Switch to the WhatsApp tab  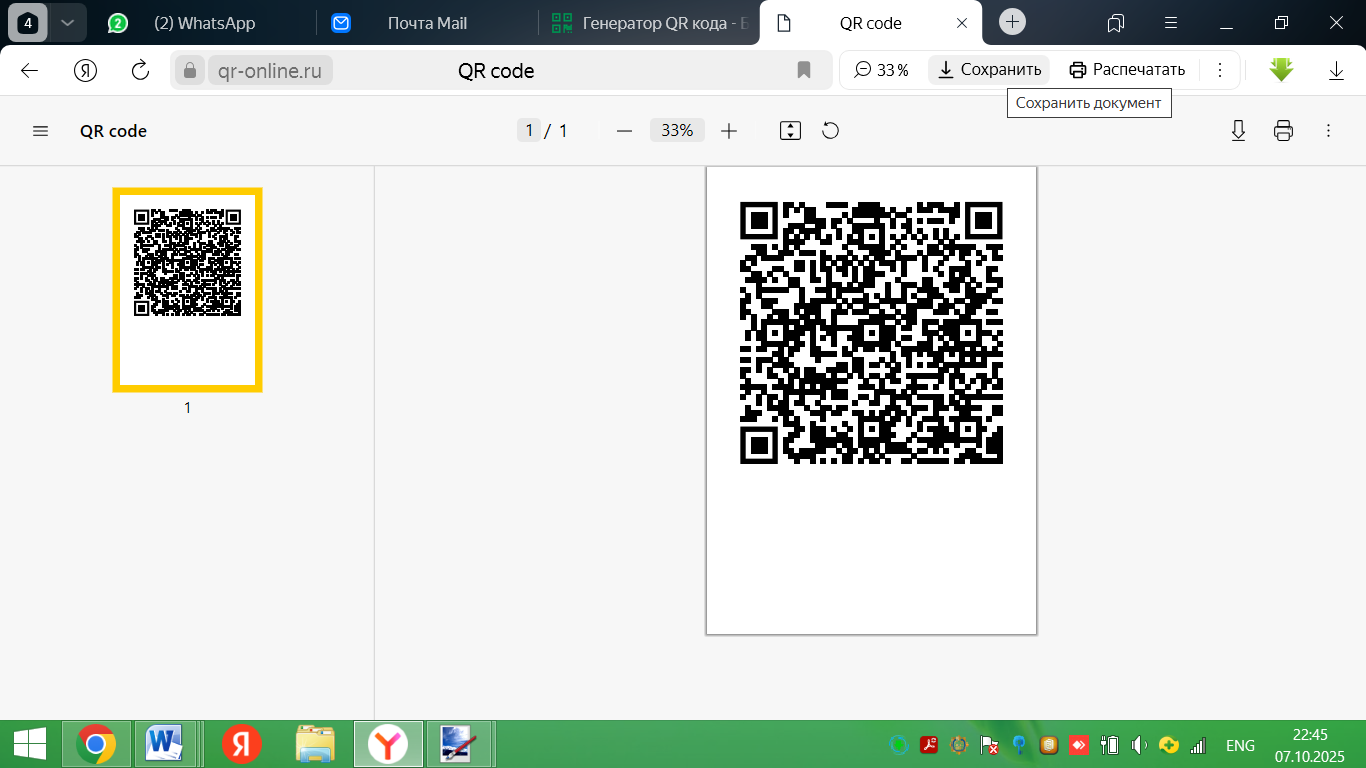pos(204,23)
